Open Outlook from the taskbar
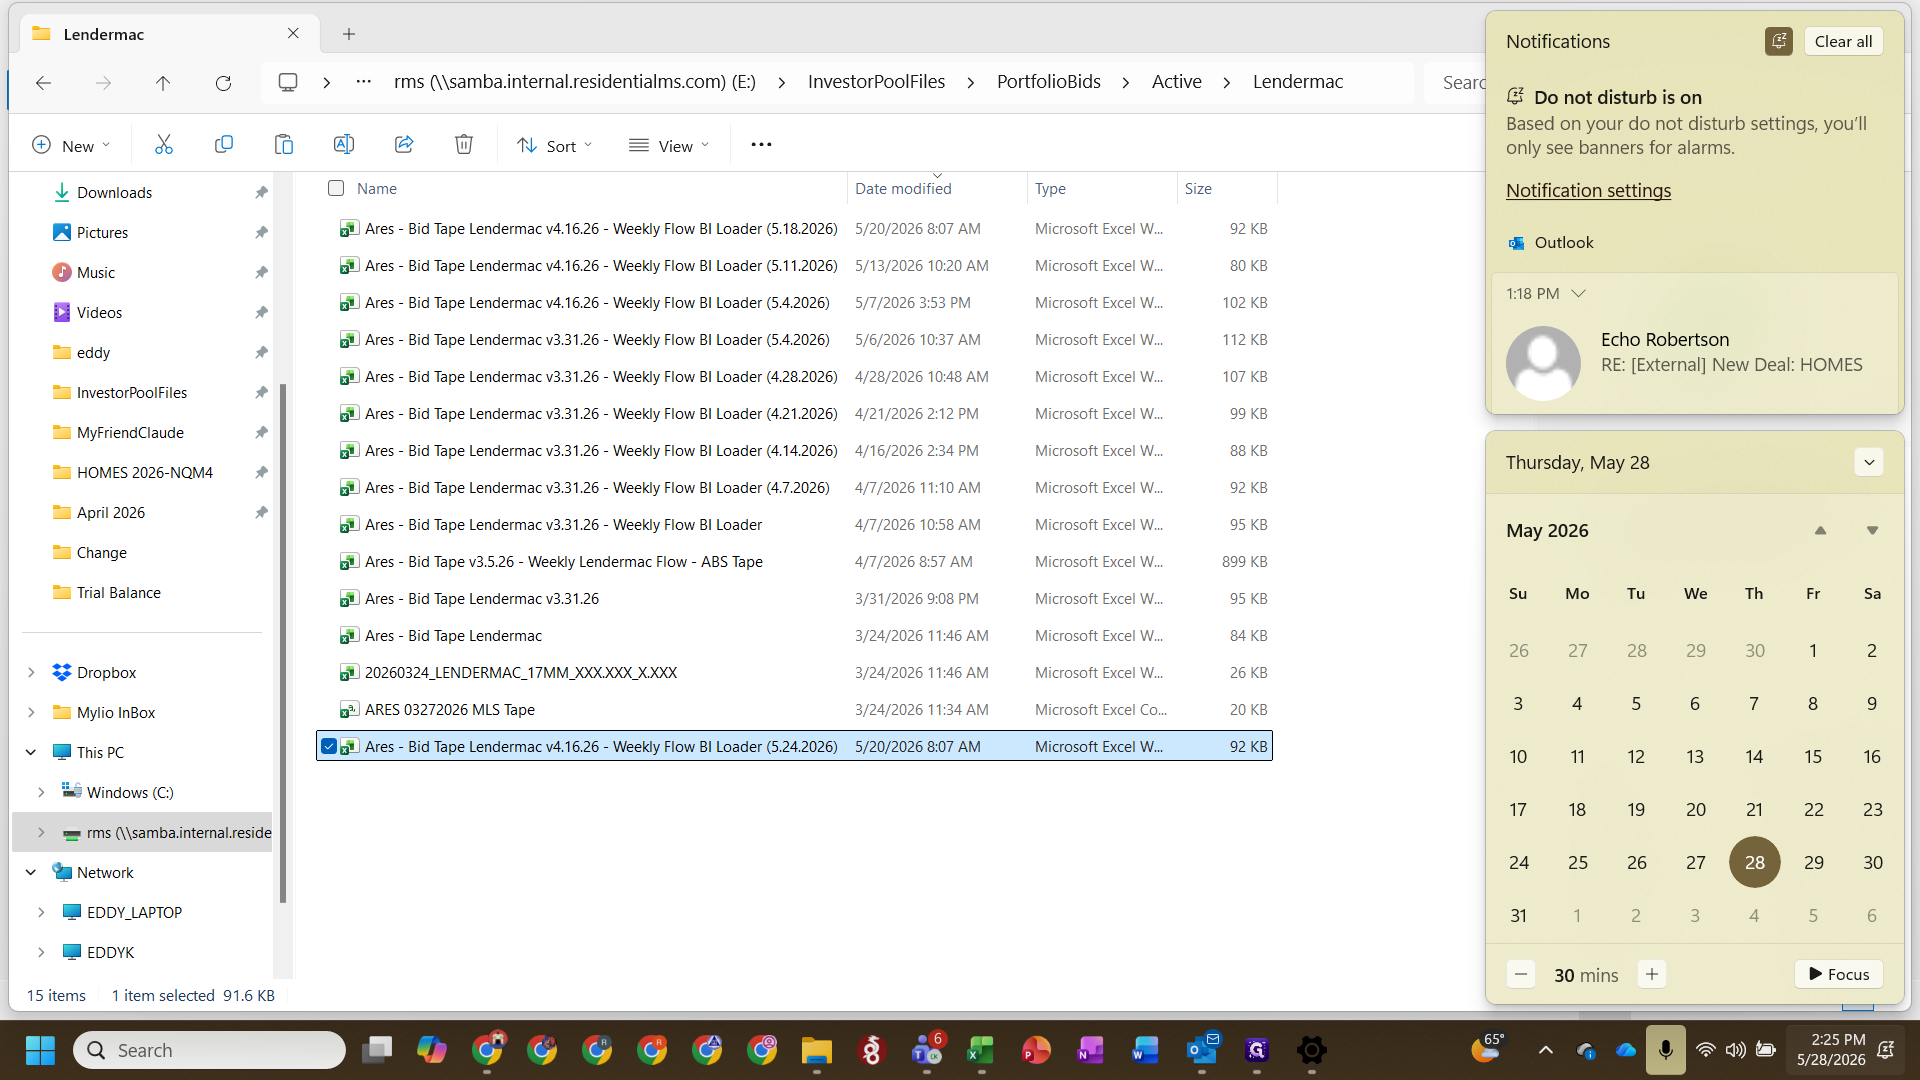This screenshot has width=1920, height=1080. 1201,1050
